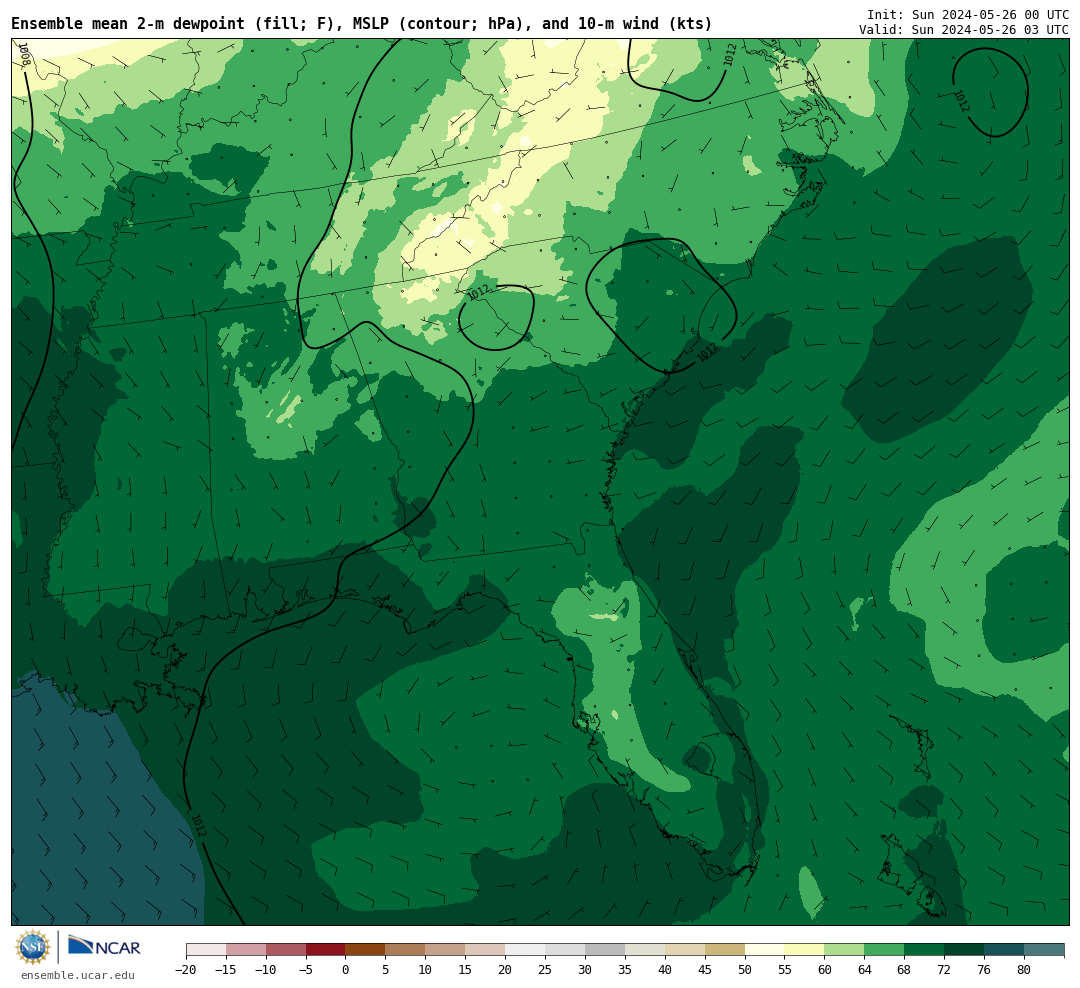Pick the cream 50 to 55 colorbar swatch

pyautogui.click(x=765, y=950)
